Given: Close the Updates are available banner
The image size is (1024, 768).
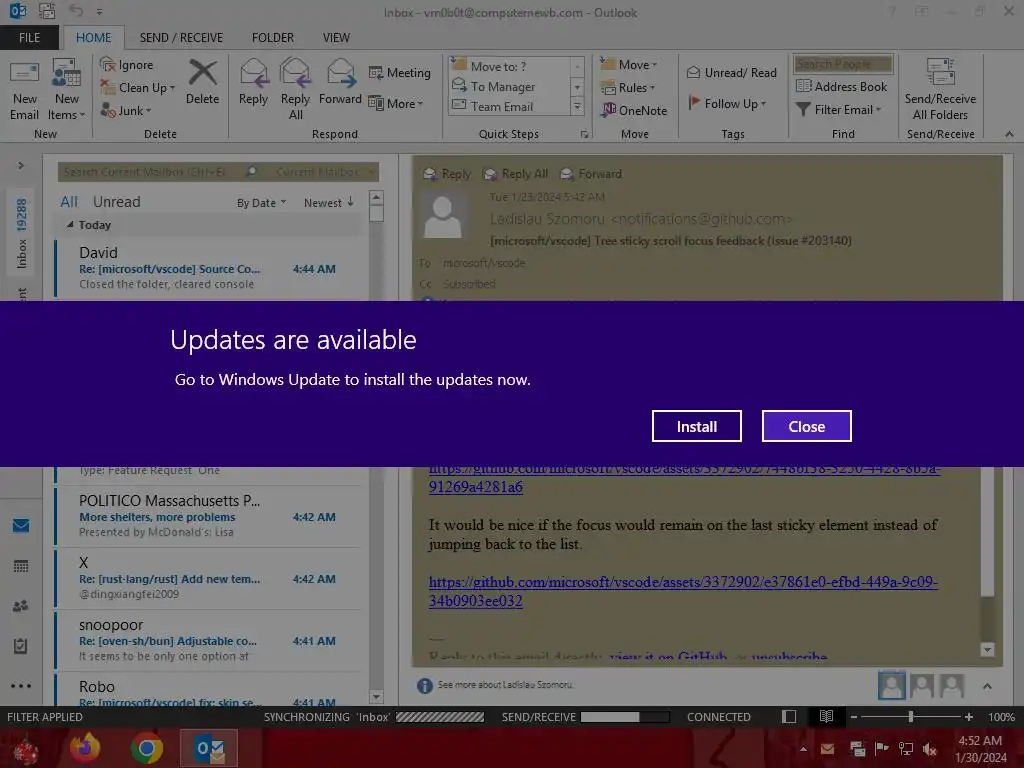Looking at the screenshot, I should [x=807, y=426].
